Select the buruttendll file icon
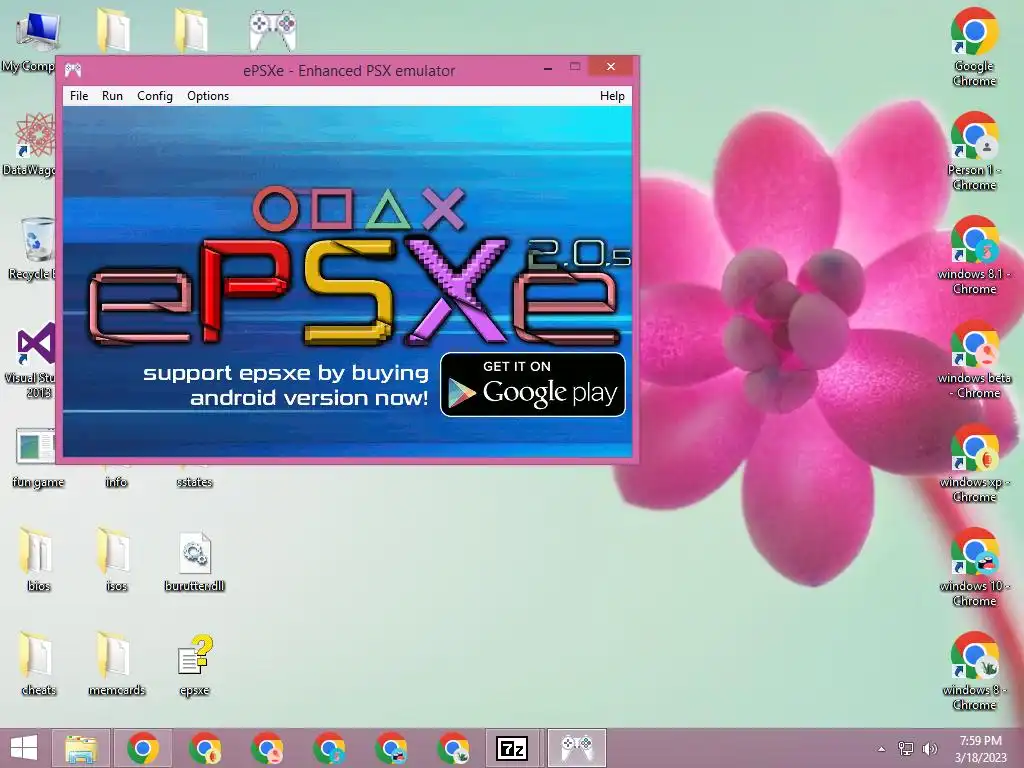Viewport: 1024px width, 768px height. coord(195,562)
